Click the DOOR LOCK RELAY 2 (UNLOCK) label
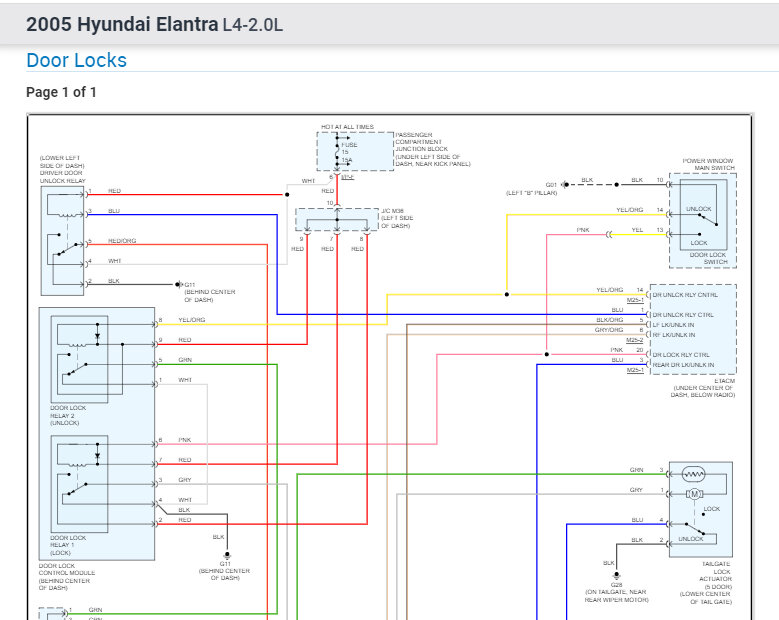This screenshot has height=620, width=779. (x=69, y=415)
